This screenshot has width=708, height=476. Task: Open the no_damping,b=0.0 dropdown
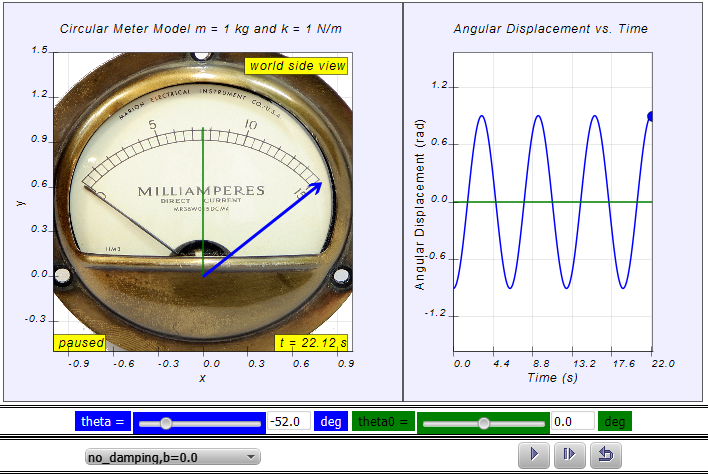coord(173,457)
